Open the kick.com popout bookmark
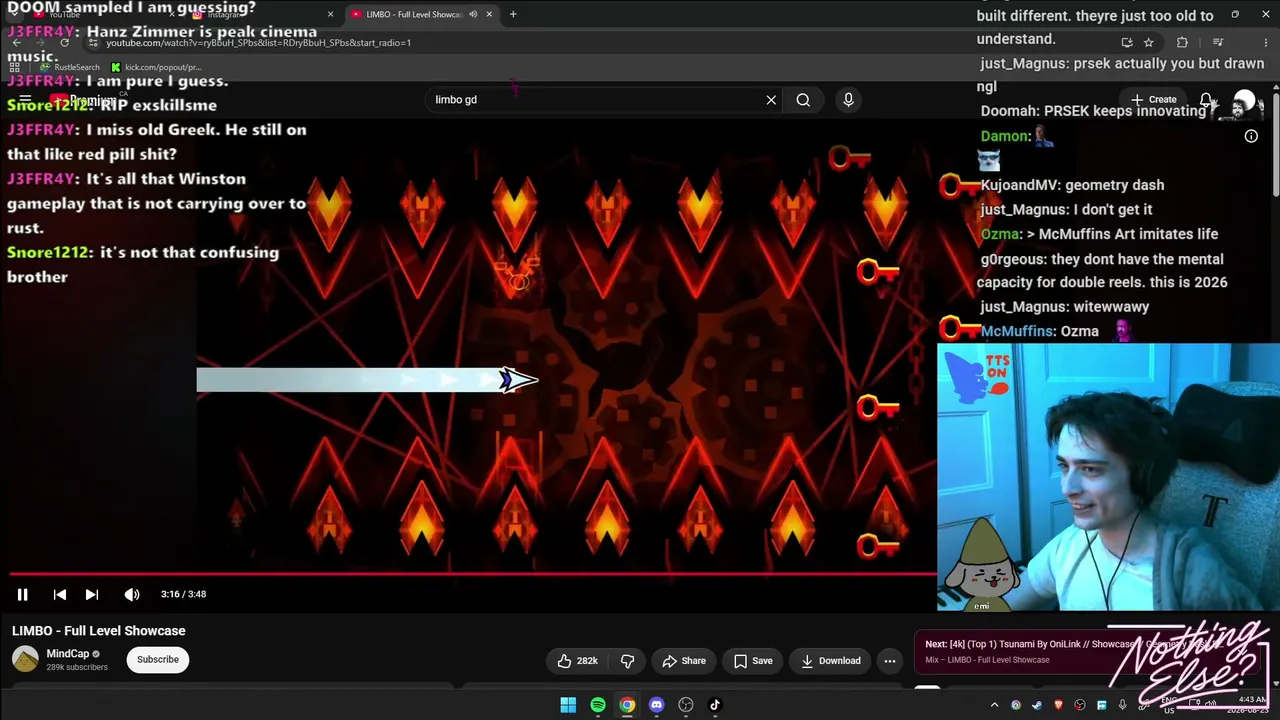This screenshot has height=720, width=1280. (157, 68)
